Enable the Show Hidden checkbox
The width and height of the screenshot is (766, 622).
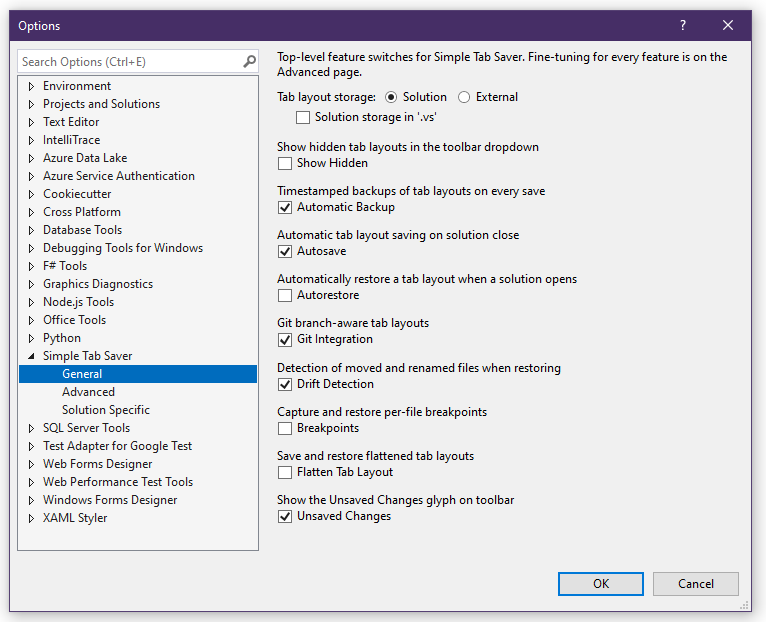(x=285, y=163)
